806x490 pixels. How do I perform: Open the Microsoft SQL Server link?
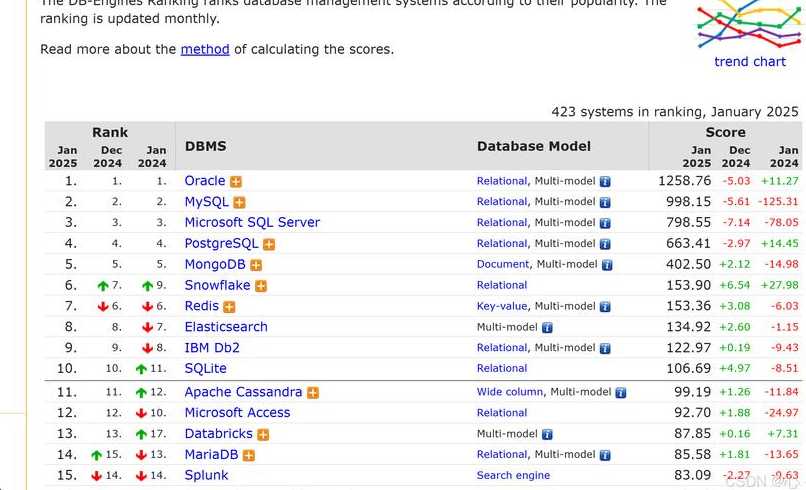252,223
